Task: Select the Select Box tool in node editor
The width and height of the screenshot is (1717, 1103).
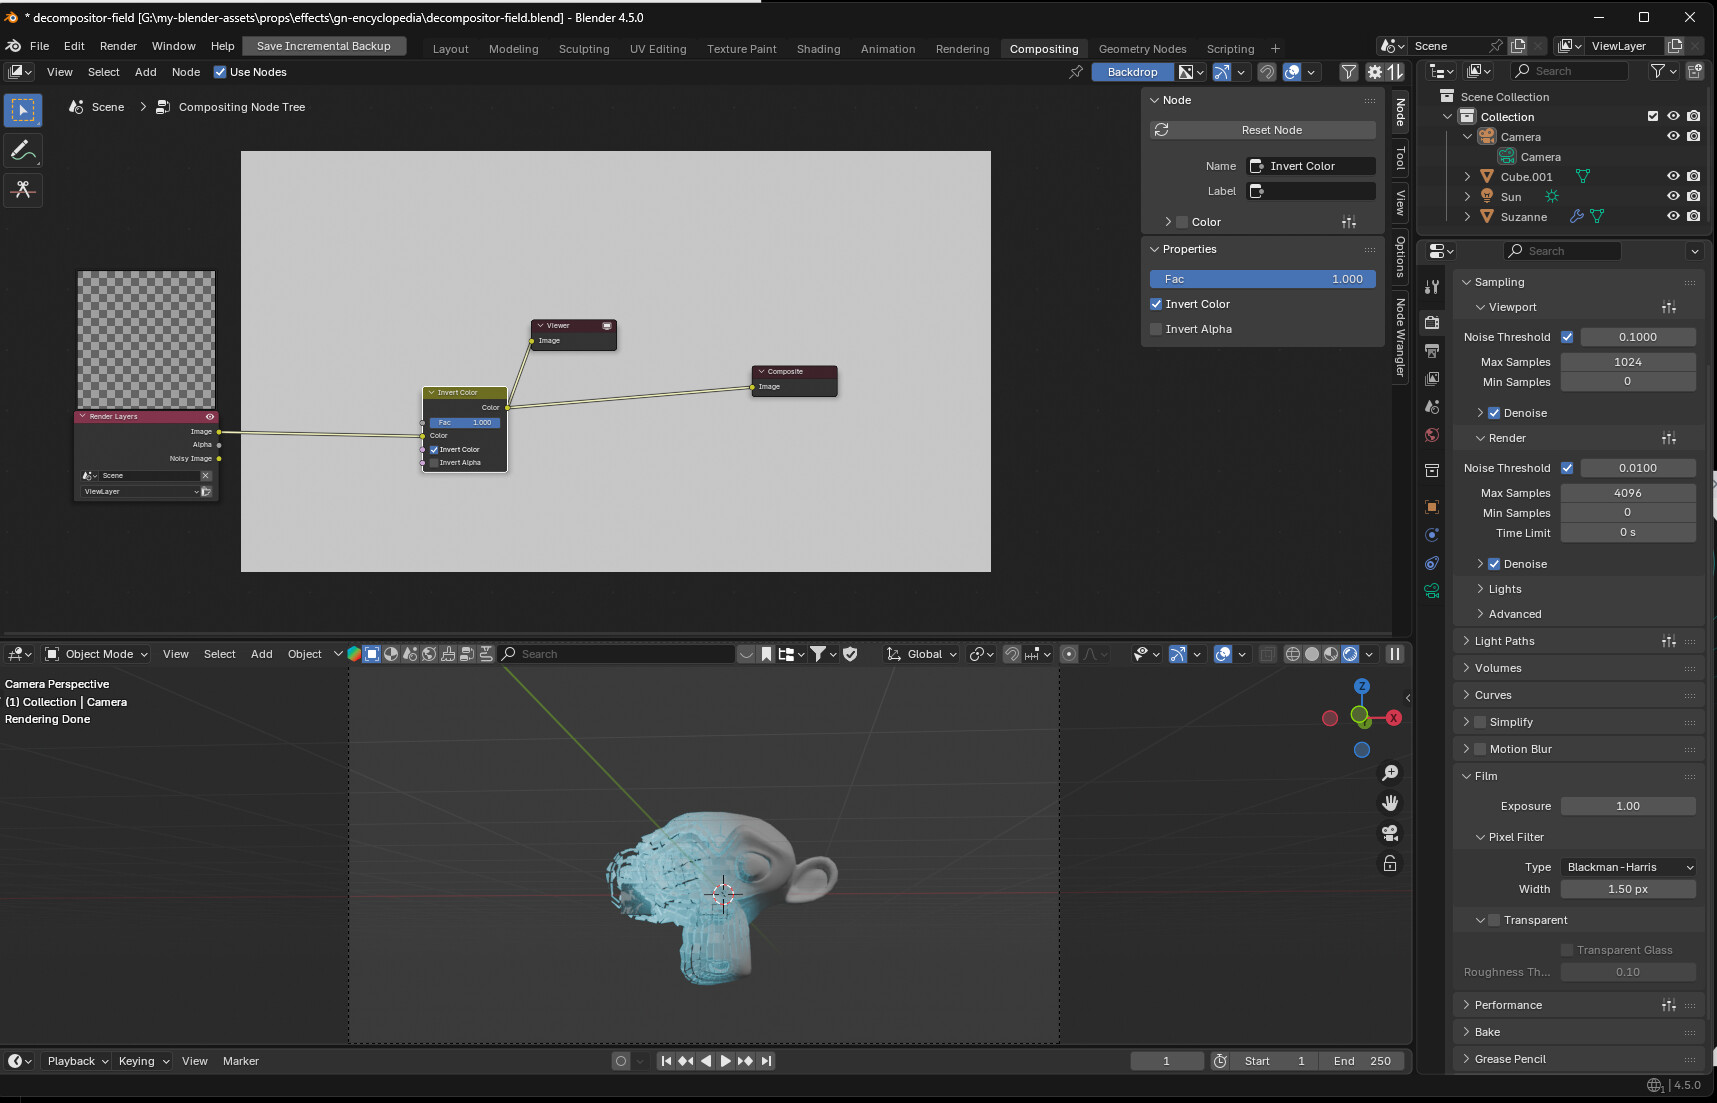Action: click(23, 110)
